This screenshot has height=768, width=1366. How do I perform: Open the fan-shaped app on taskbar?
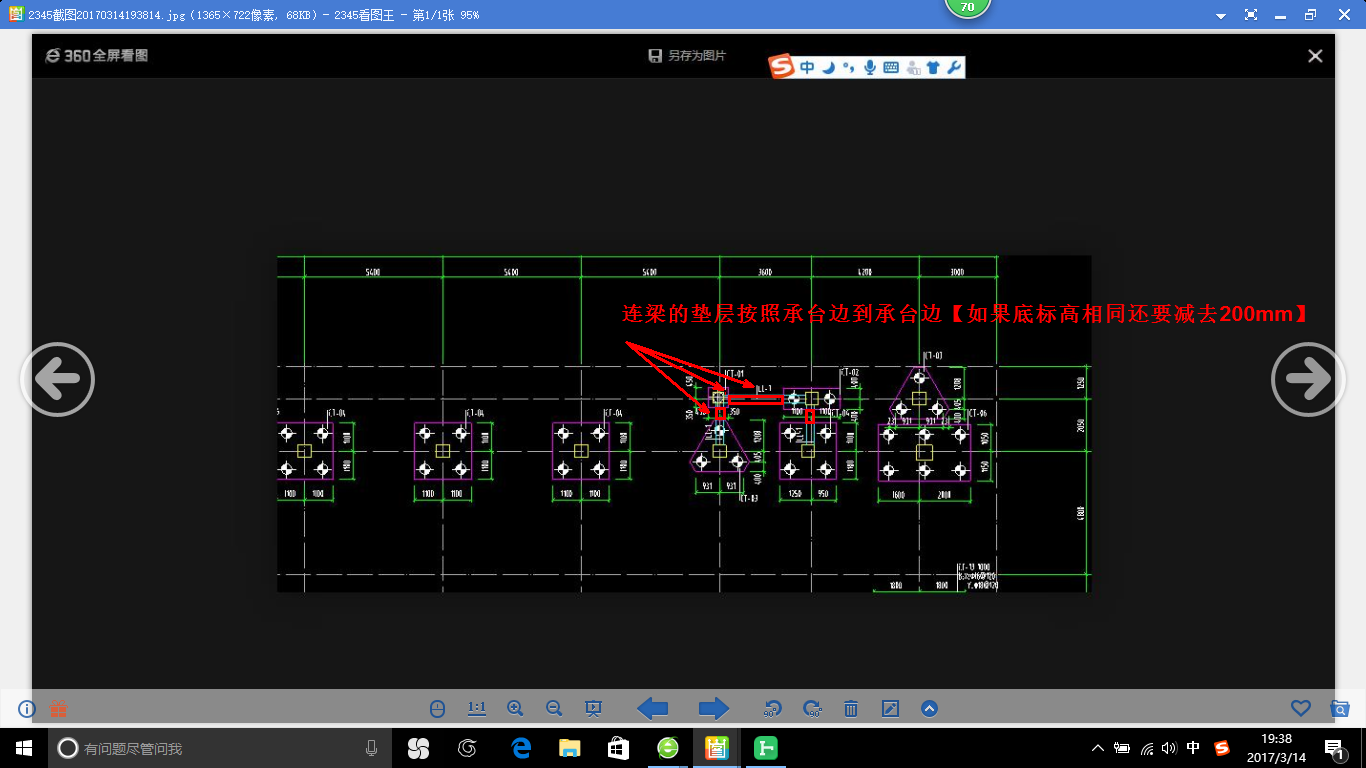[x=418, y=748]
